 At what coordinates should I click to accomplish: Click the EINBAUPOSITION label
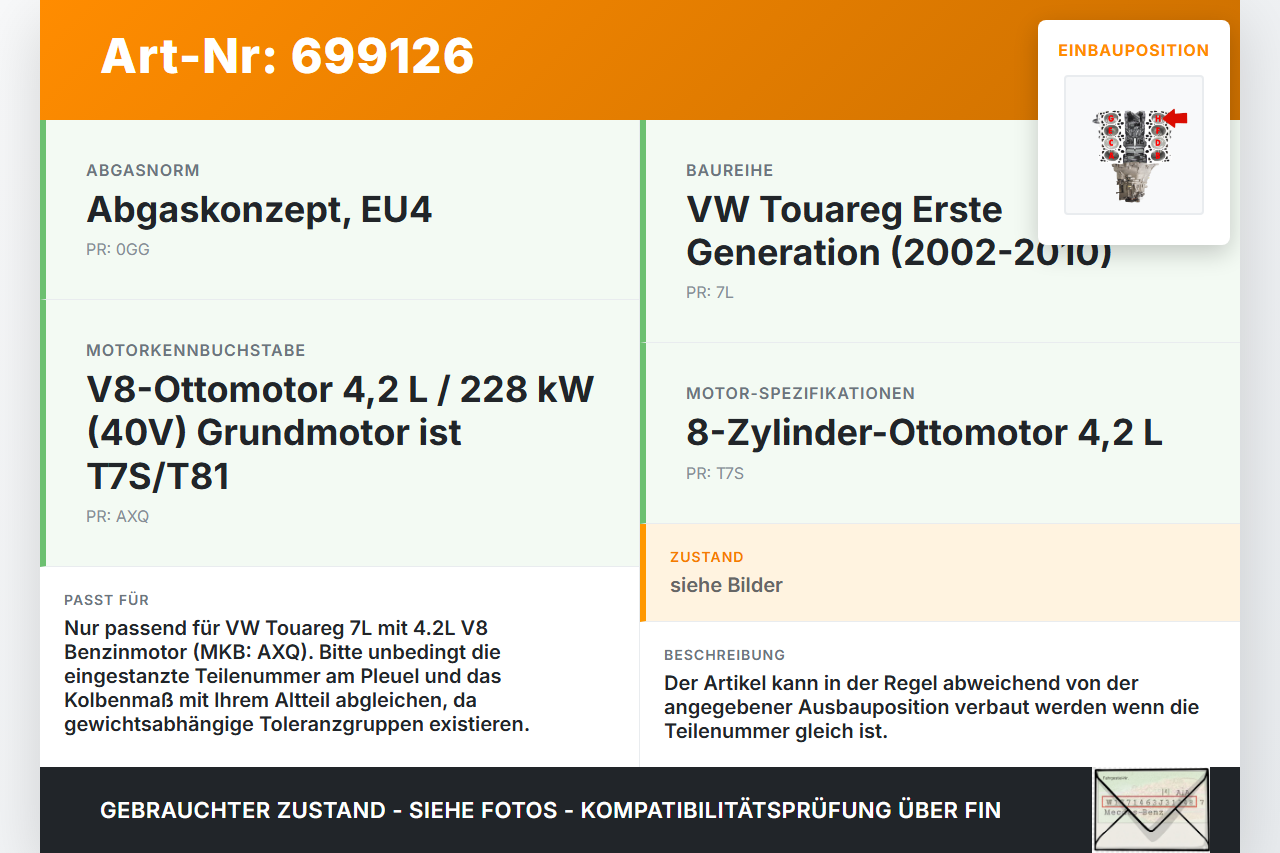[1133, 50]
